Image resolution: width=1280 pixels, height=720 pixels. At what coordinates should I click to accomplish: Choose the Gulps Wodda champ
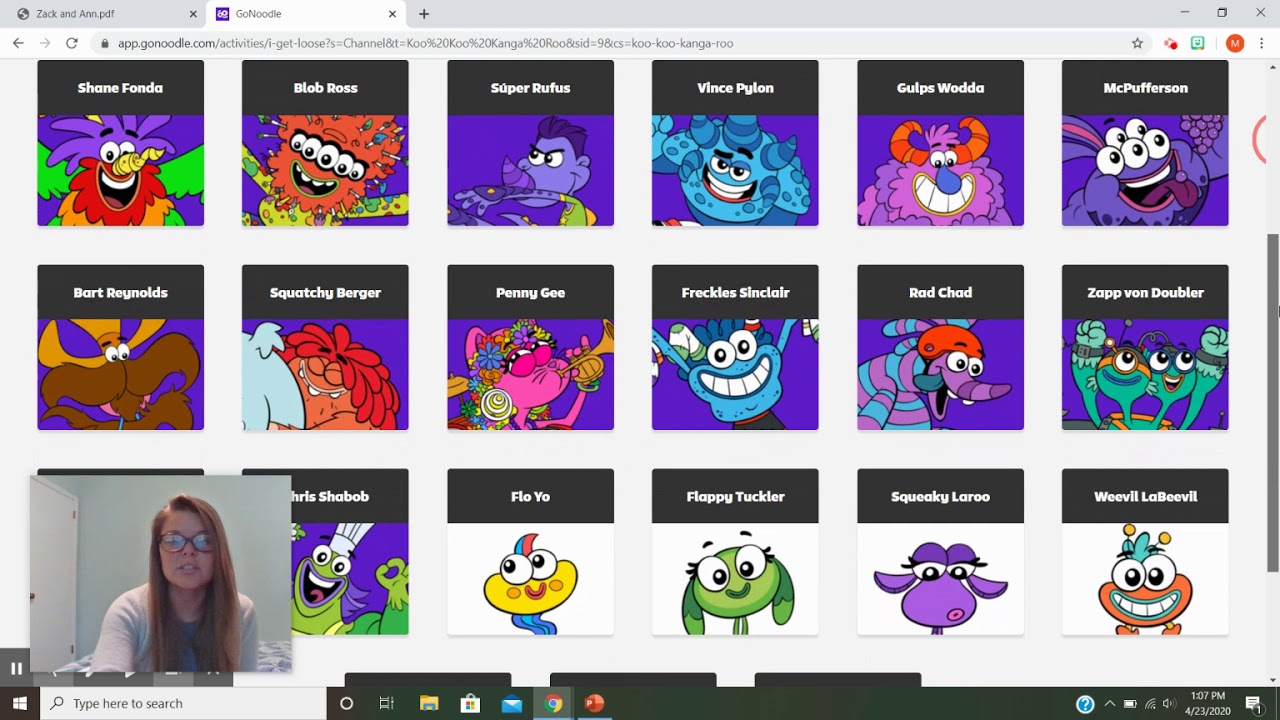point(940,143)
